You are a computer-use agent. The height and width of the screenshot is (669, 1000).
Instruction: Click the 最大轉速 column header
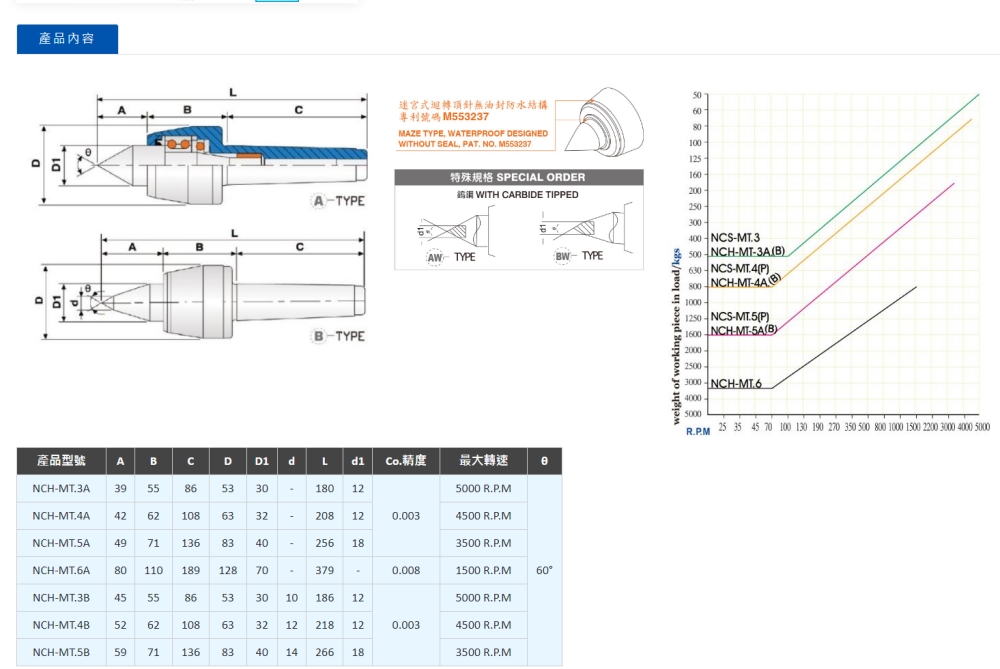tap(483, 461)
